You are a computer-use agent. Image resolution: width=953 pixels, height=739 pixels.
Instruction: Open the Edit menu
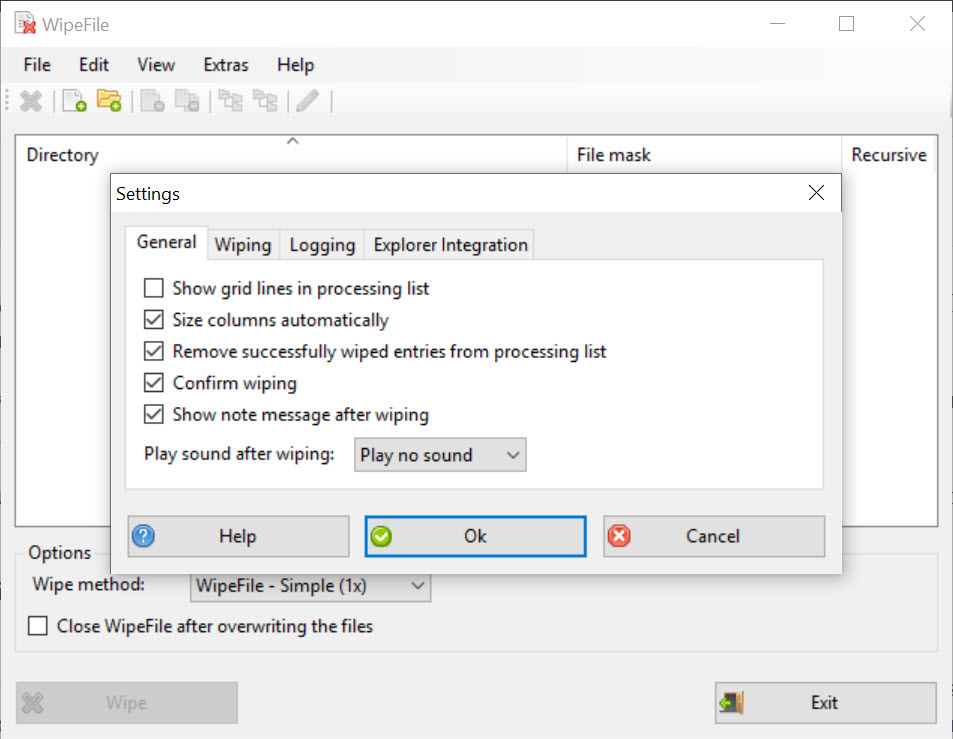click(94, 64)
